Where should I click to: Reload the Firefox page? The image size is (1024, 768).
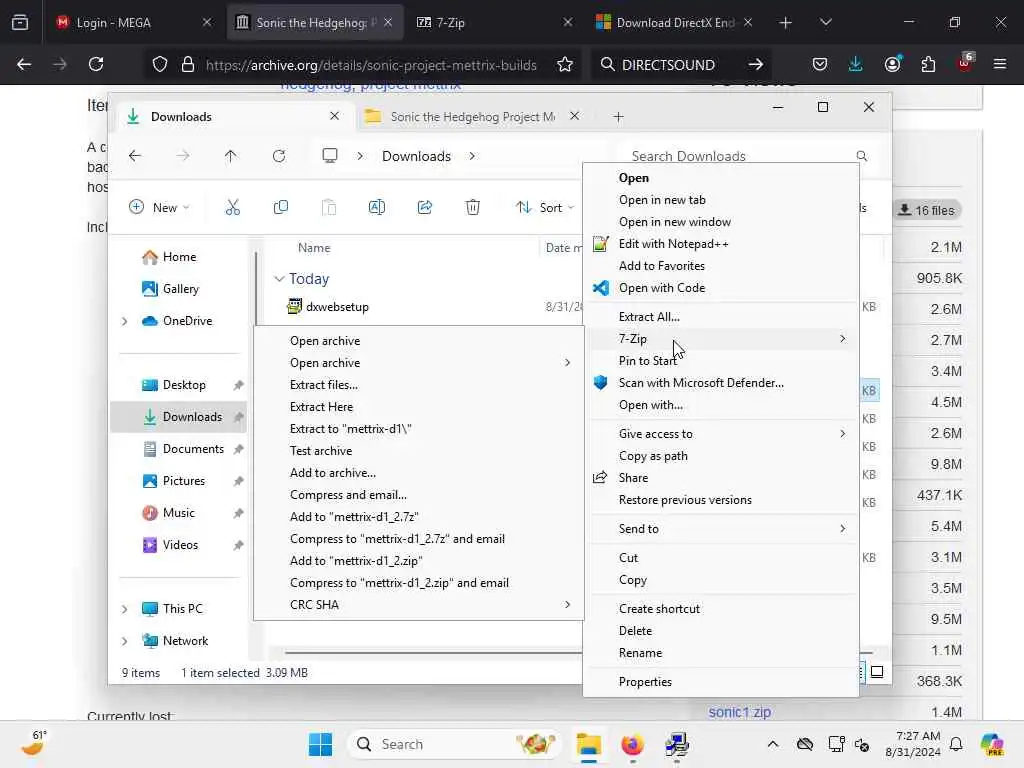pyautogui.click(x=96, y=64)
